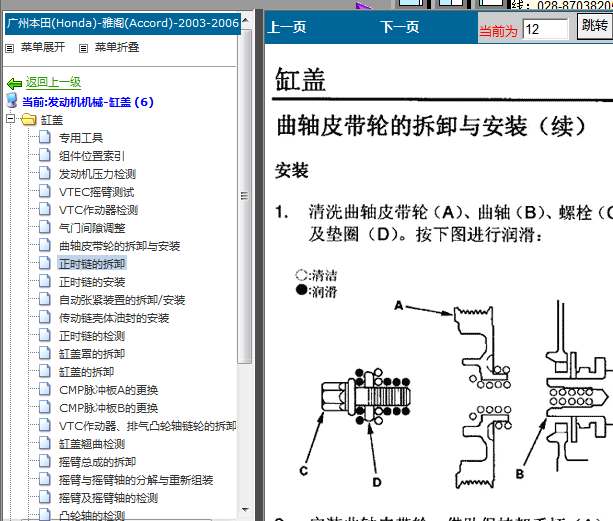Open 缸盖翘曲检测 entry
The height and width of the screenshot is (521, 613).
[92, 444]
